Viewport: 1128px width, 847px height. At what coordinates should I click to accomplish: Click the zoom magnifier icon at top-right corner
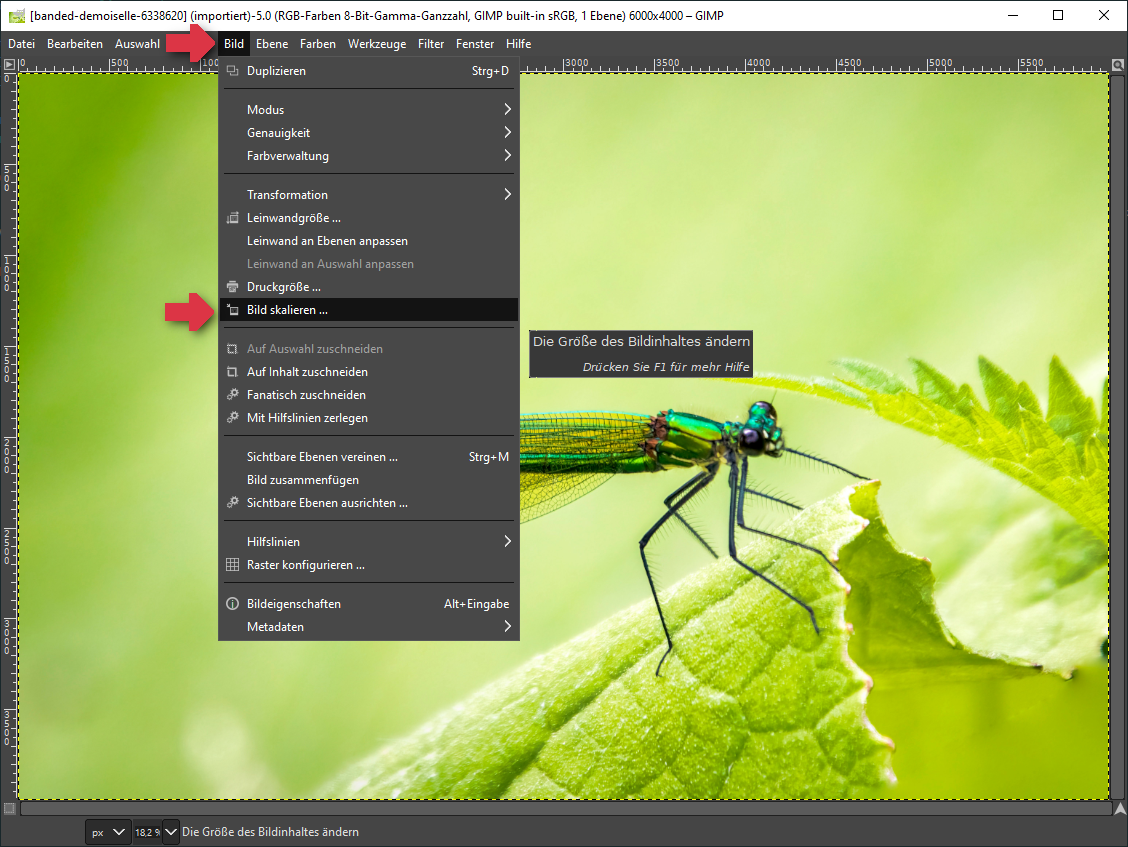click(x=1118, y=65)
